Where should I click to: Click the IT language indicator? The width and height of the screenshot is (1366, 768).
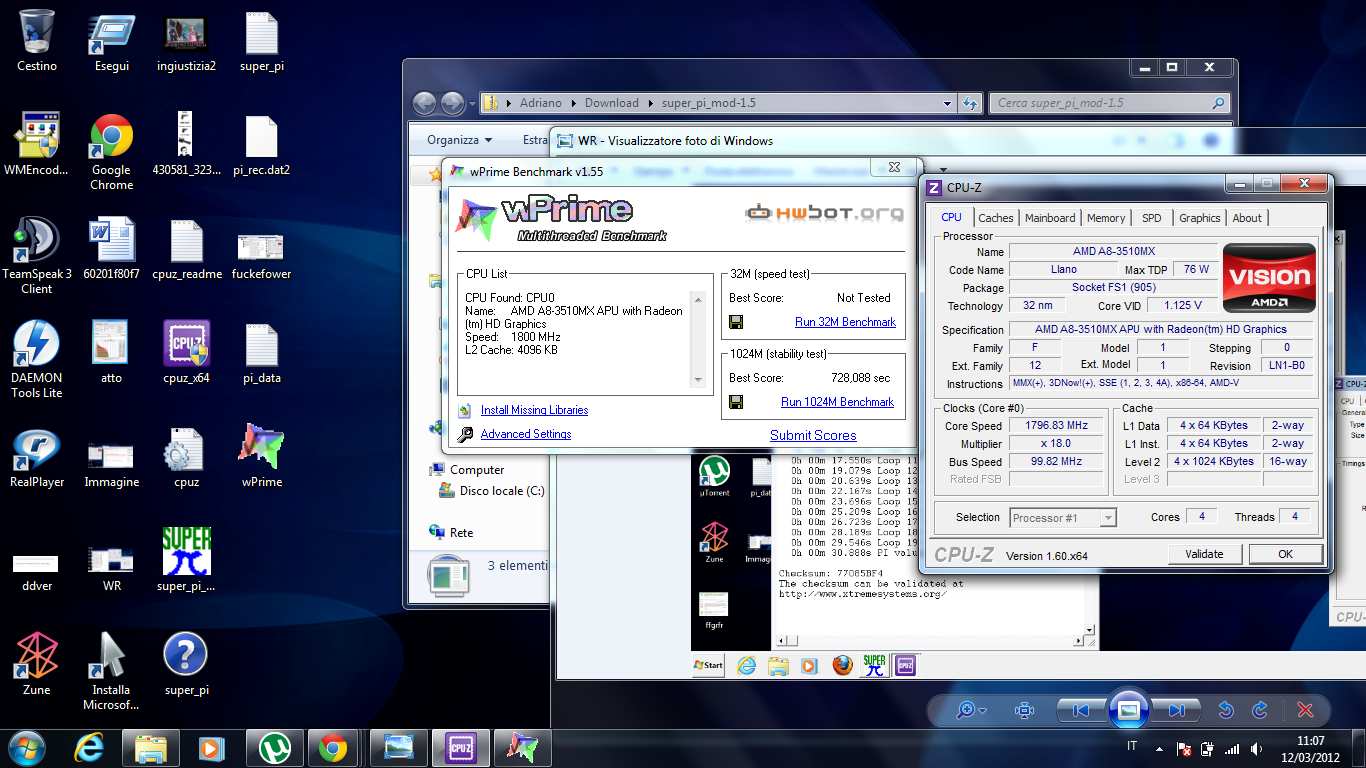click(x=1132, y=747)
